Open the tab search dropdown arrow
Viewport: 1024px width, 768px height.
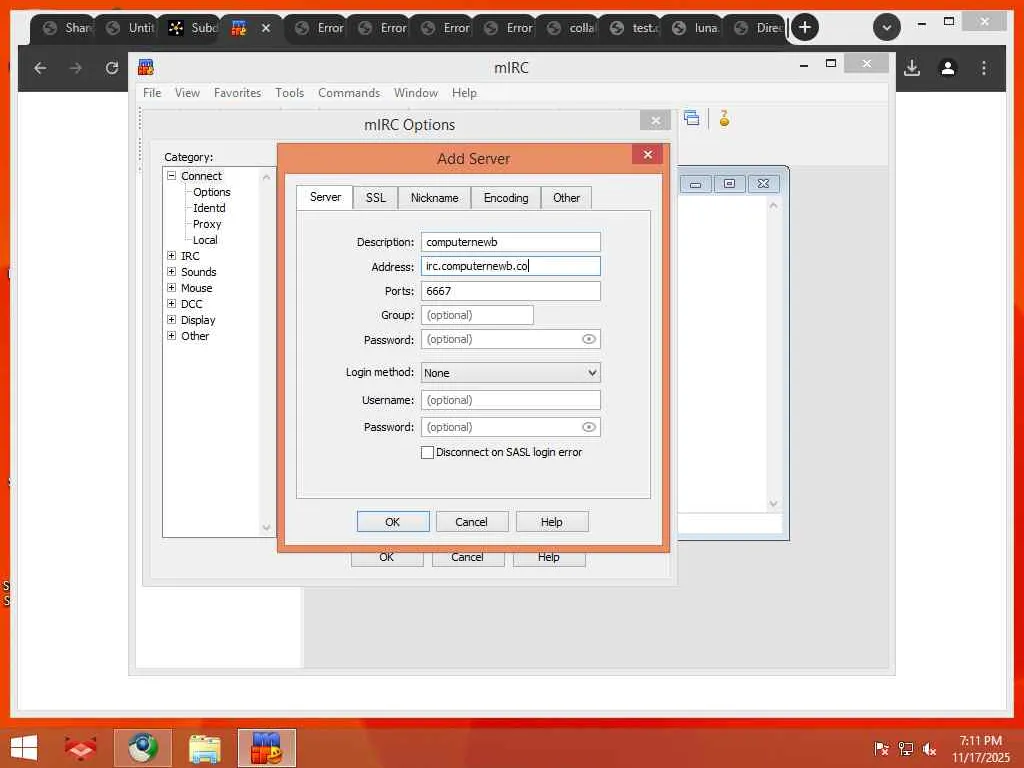(x=887, y=27)
